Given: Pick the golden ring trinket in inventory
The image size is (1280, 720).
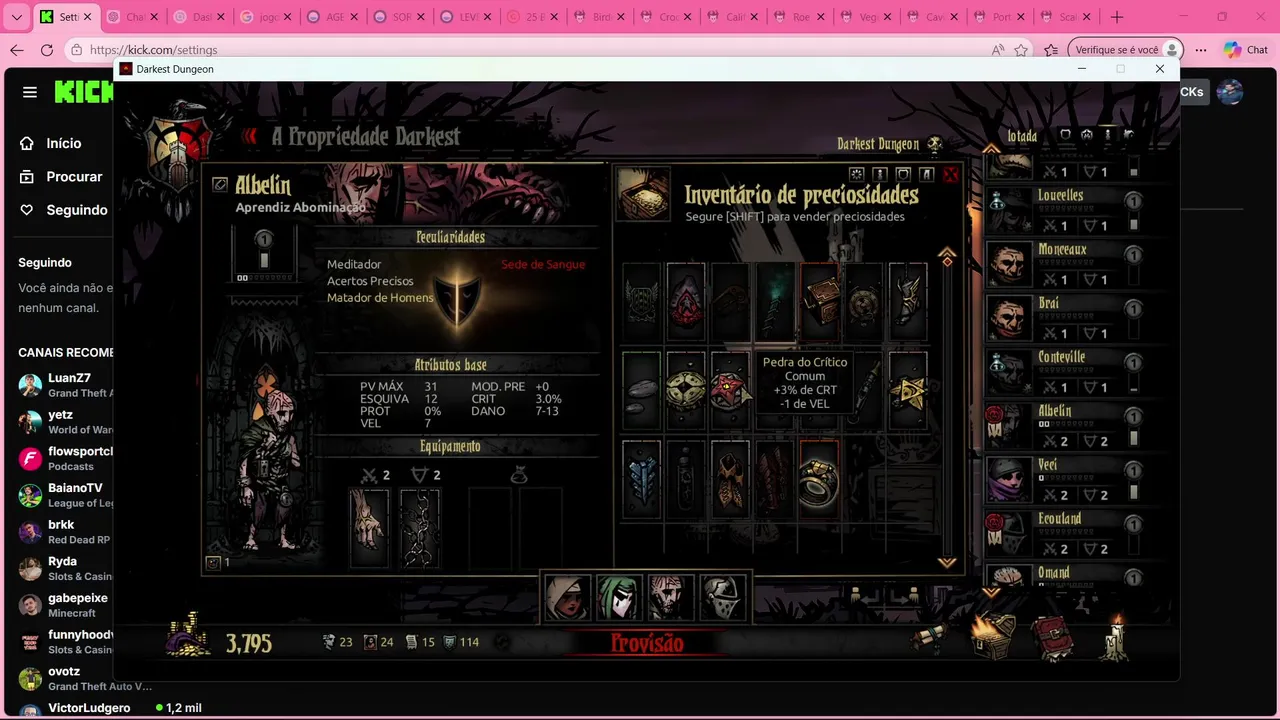Looking at the screenshot, I should (x=818, y=479).
